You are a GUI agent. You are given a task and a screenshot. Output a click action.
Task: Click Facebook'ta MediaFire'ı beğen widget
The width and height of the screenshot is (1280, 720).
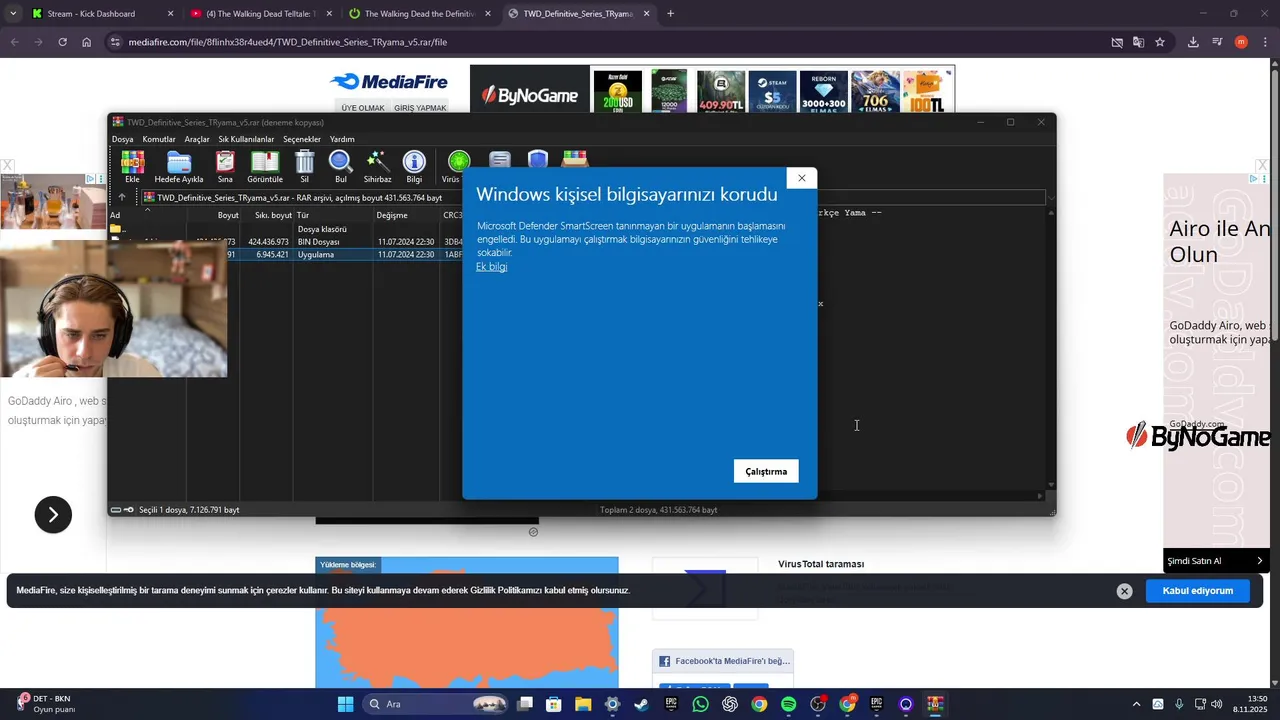pos(723,661)
